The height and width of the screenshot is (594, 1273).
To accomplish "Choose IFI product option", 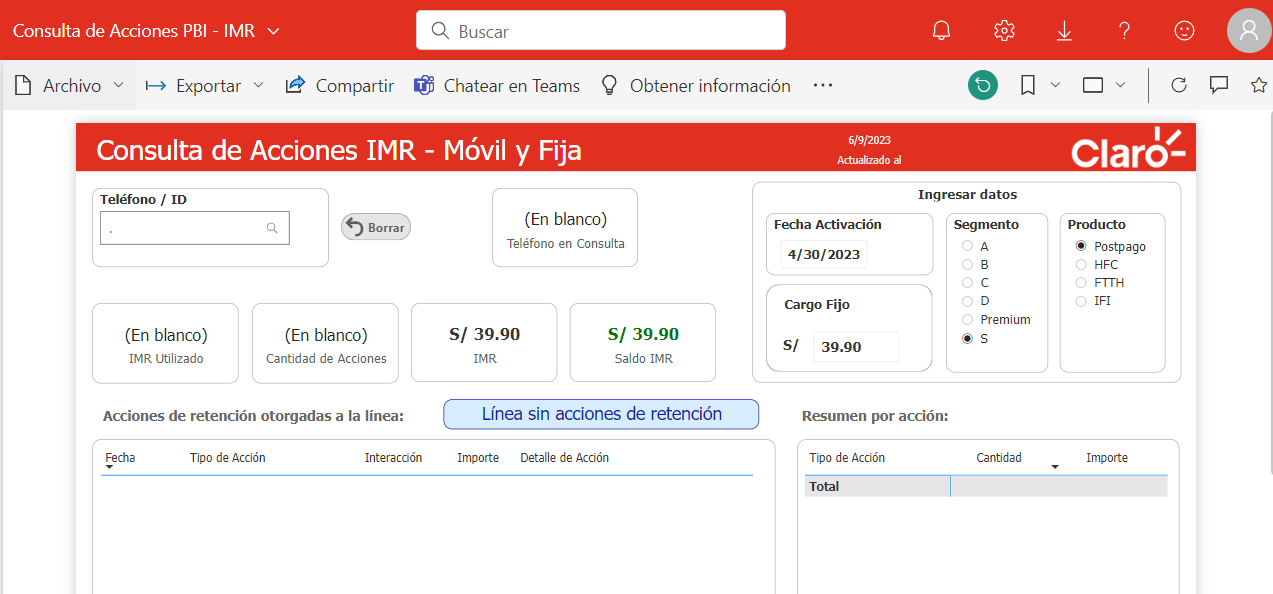I will [x=1081, y=301].
